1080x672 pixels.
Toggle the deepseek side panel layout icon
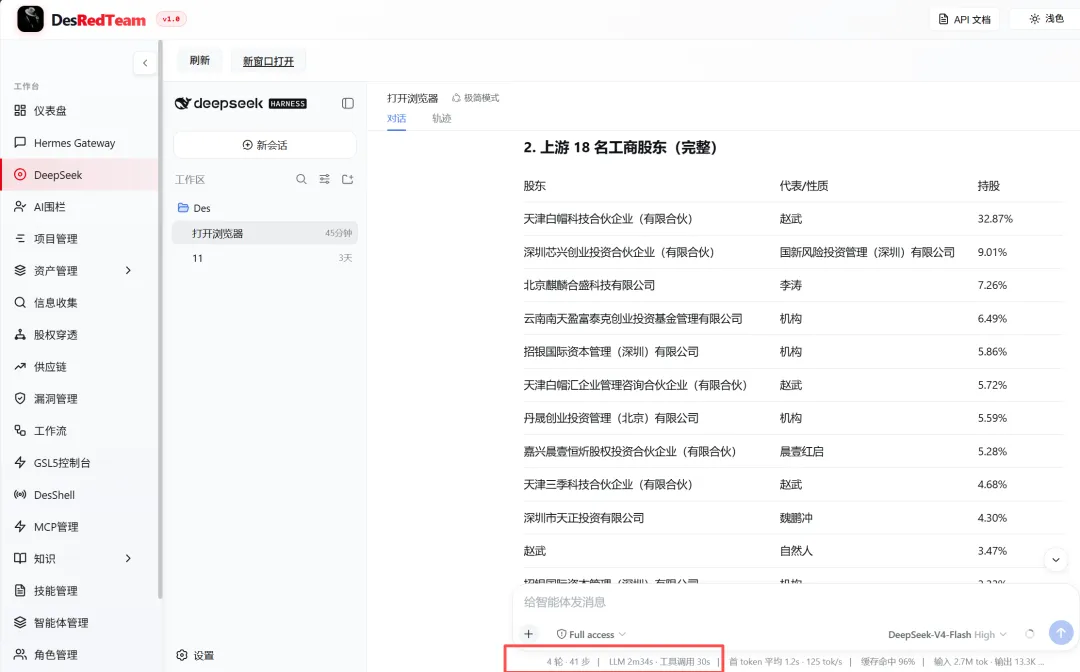click(348, 103)
